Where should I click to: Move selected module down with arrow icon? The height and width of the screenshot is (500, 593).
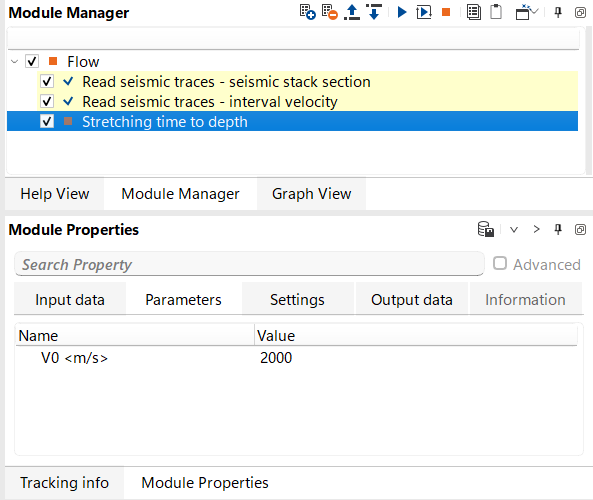tap(374, 12)
